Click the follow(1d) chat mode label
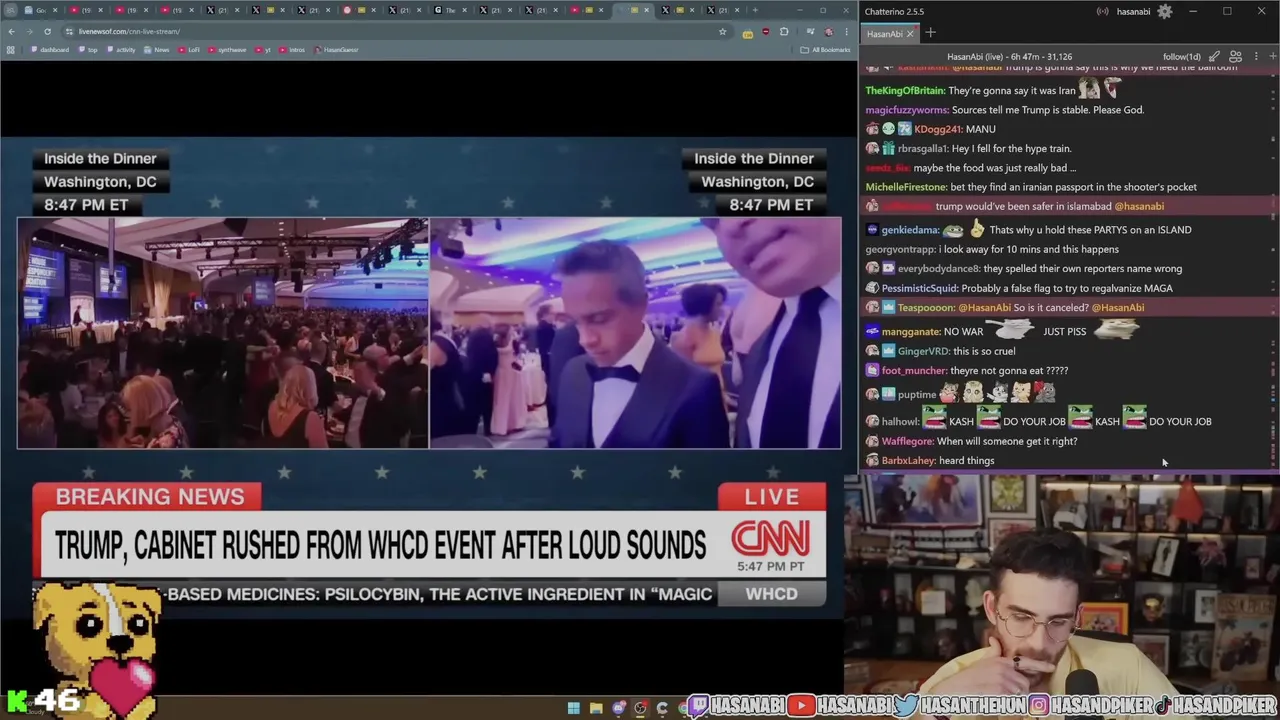The image size is (1280, 720). coord(1181,57)
